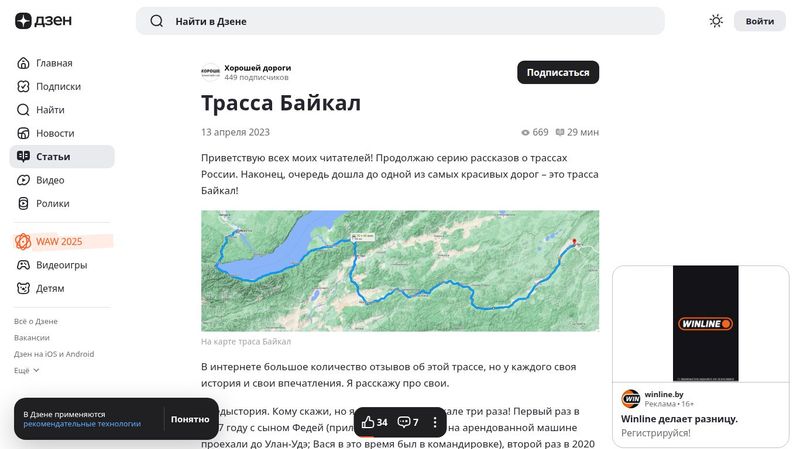800x449 pixels.
Task: Open the "WAW 2025" promo item
Action: click(x=59, y=241)
